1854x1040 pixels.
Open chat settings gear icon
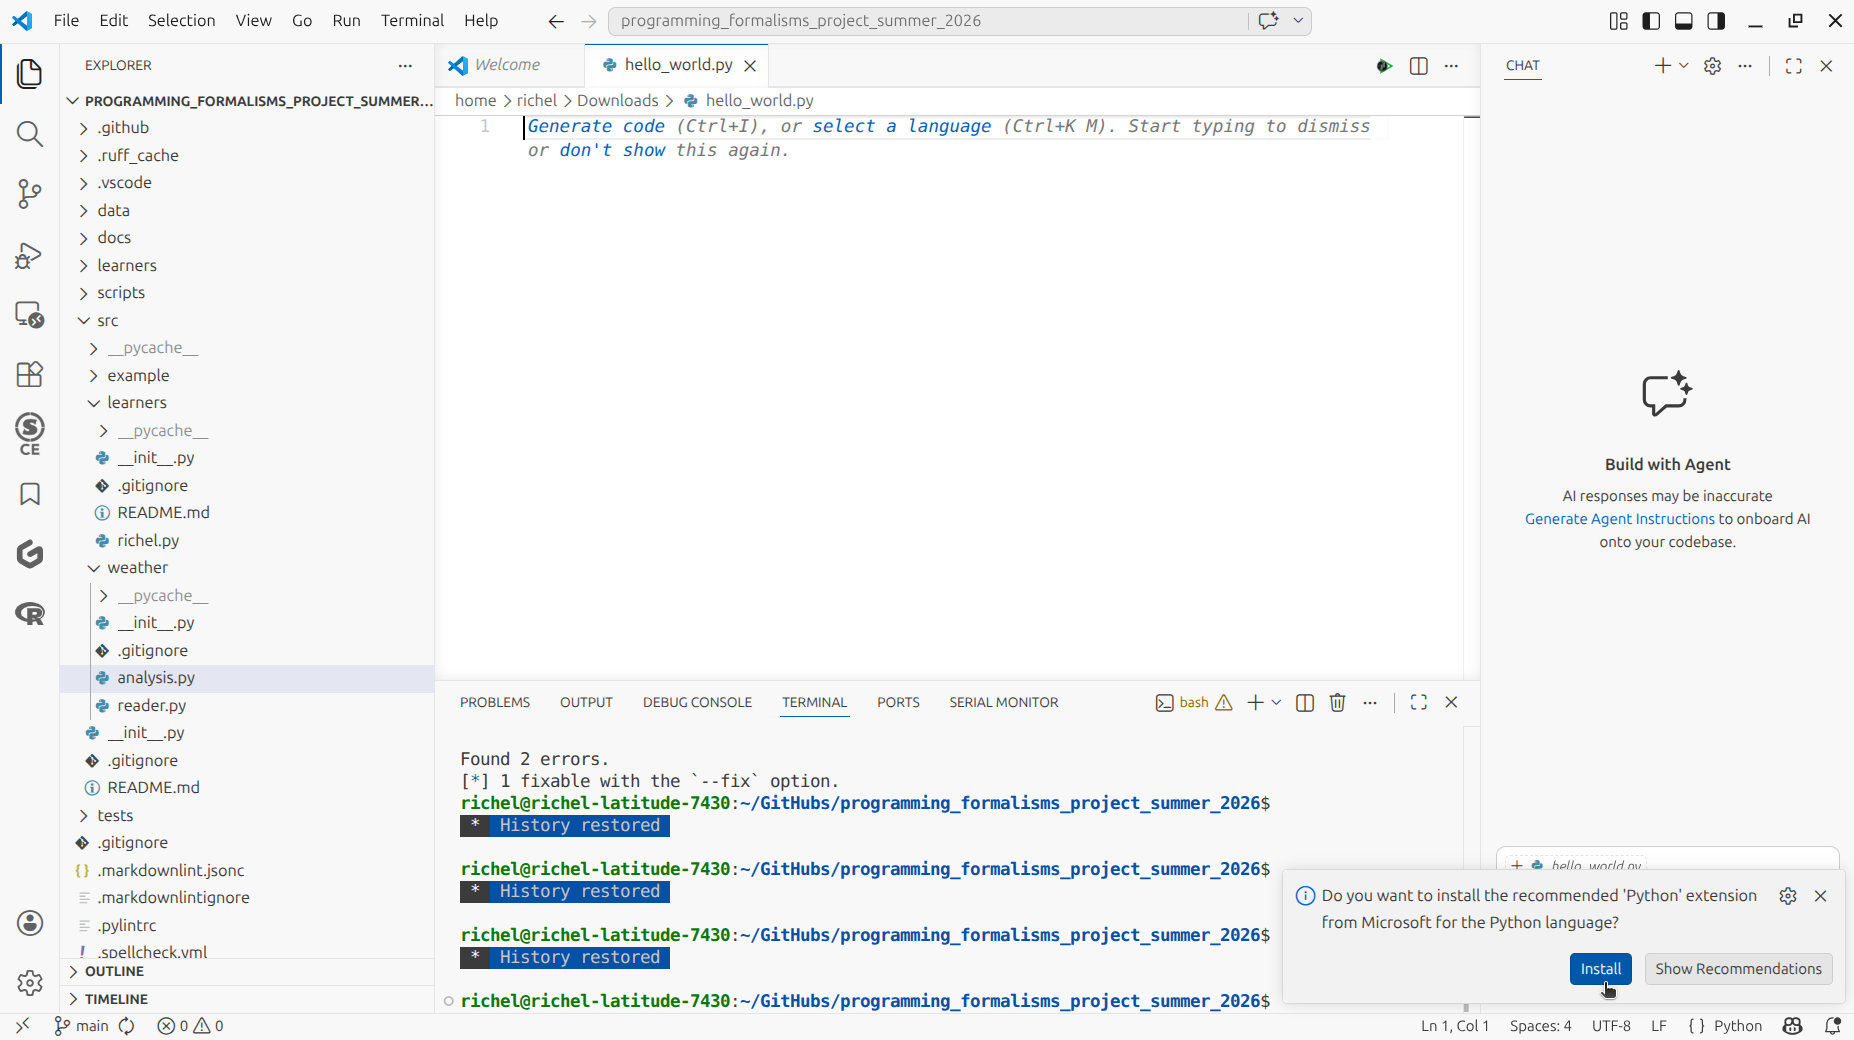[x=1712, y=66]
